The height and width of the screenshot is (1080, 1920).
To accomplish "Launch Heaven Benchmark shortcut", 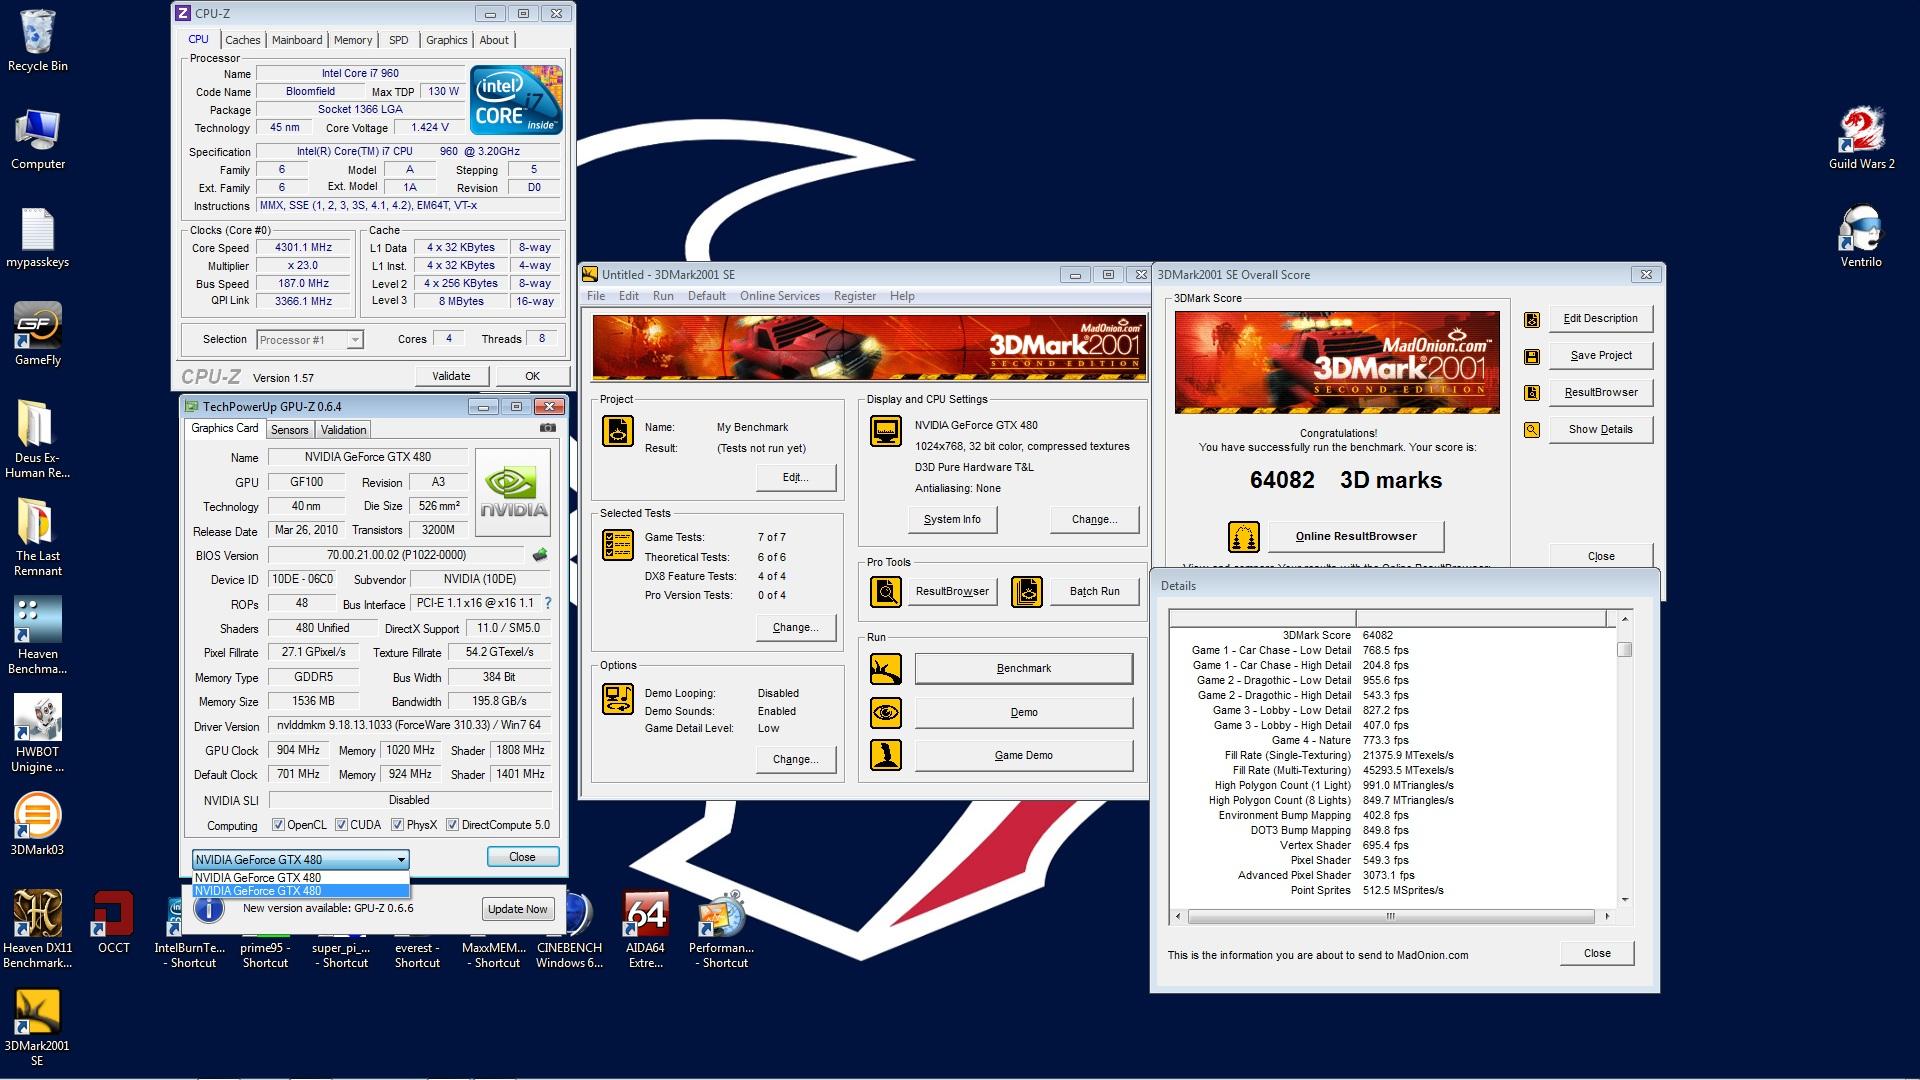I will 38,636.
